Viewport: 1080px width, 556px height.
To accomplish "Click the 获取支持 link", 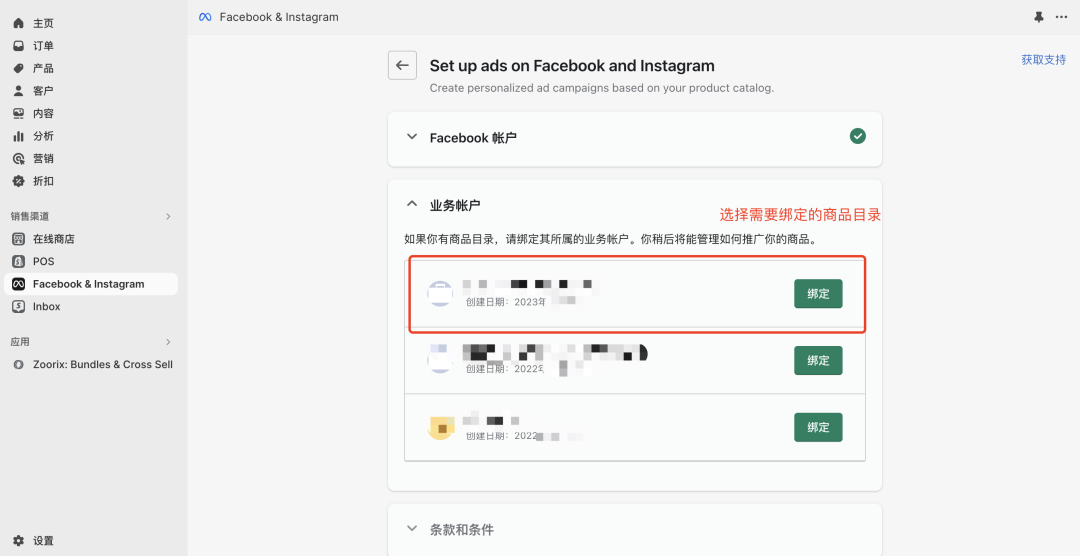I will tap(1043, 60).
